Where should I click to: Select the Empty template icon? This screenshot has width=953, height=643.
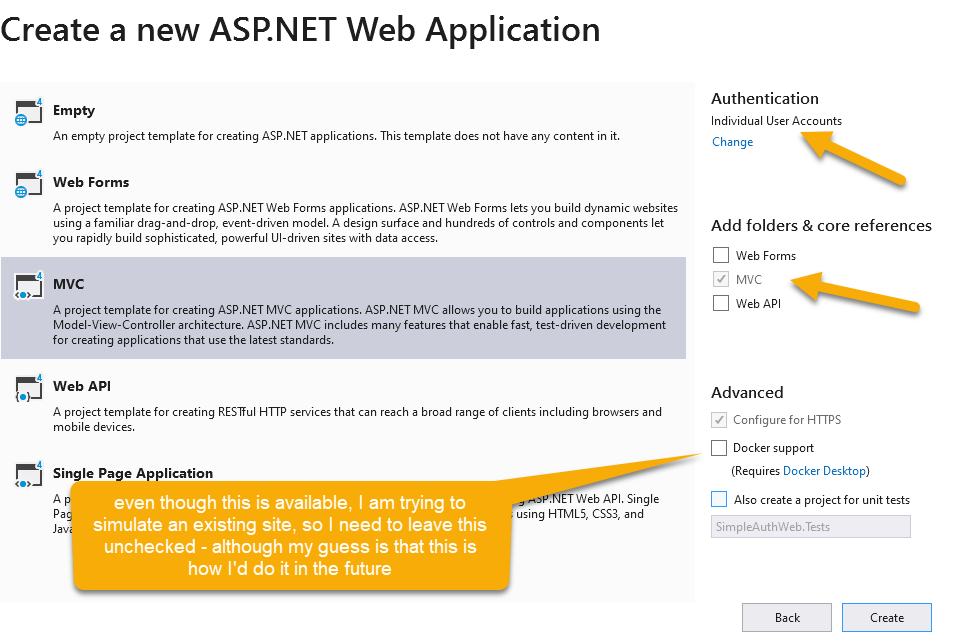29,112
